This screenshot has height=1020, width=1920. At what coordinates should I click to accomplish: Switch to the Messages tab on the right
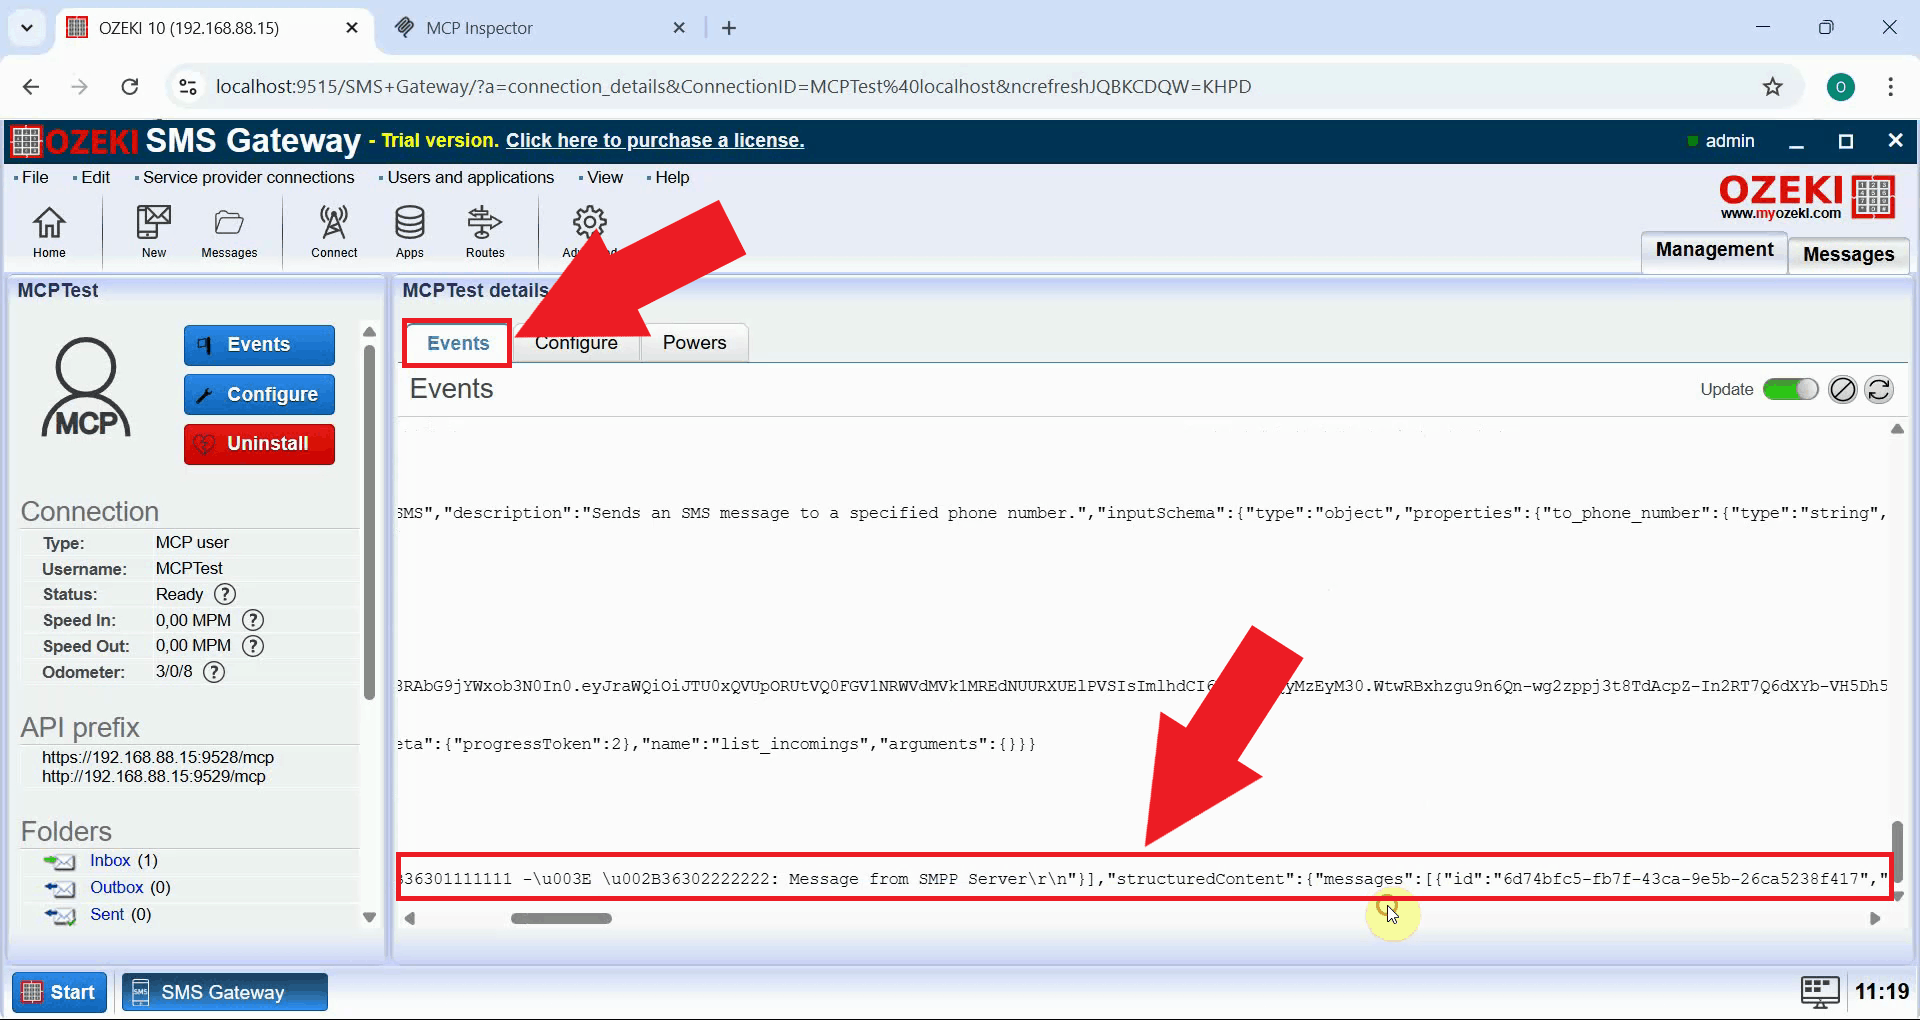click(1847, 254)
